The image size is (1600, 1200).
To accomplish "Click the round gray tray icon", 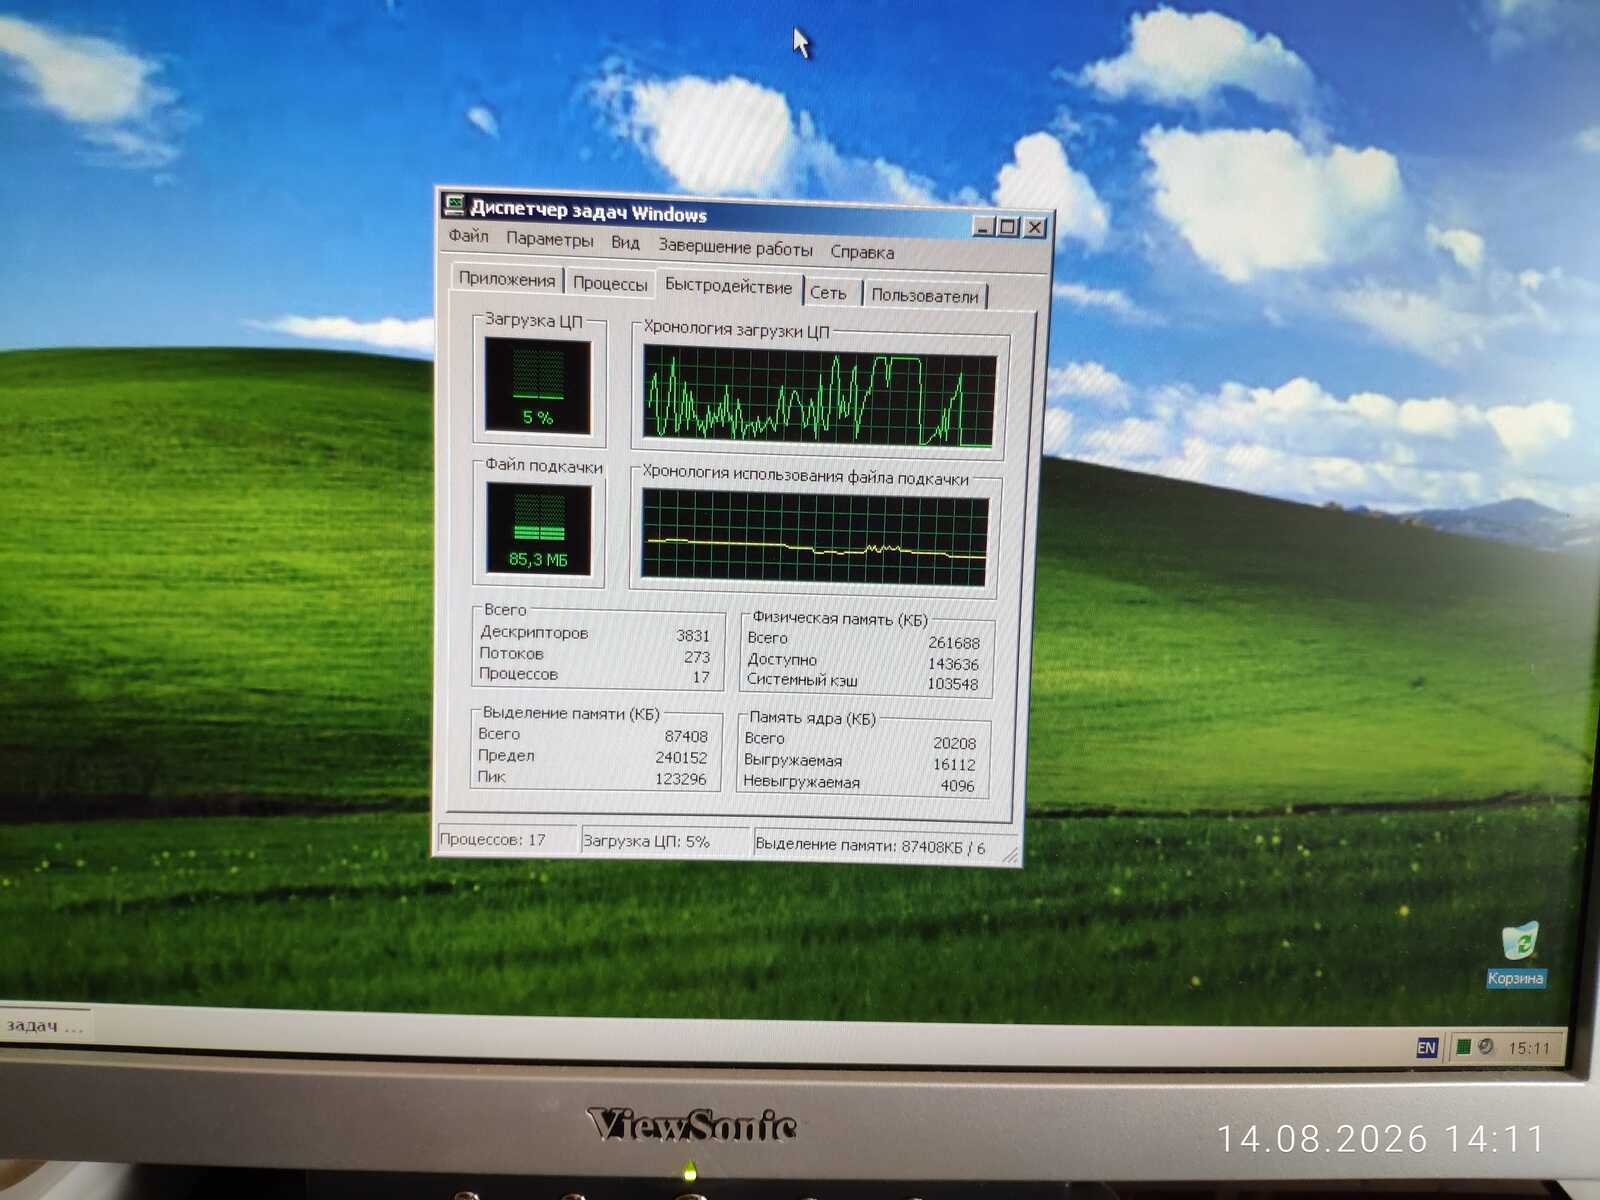I will click(x=1485, y=1046).
